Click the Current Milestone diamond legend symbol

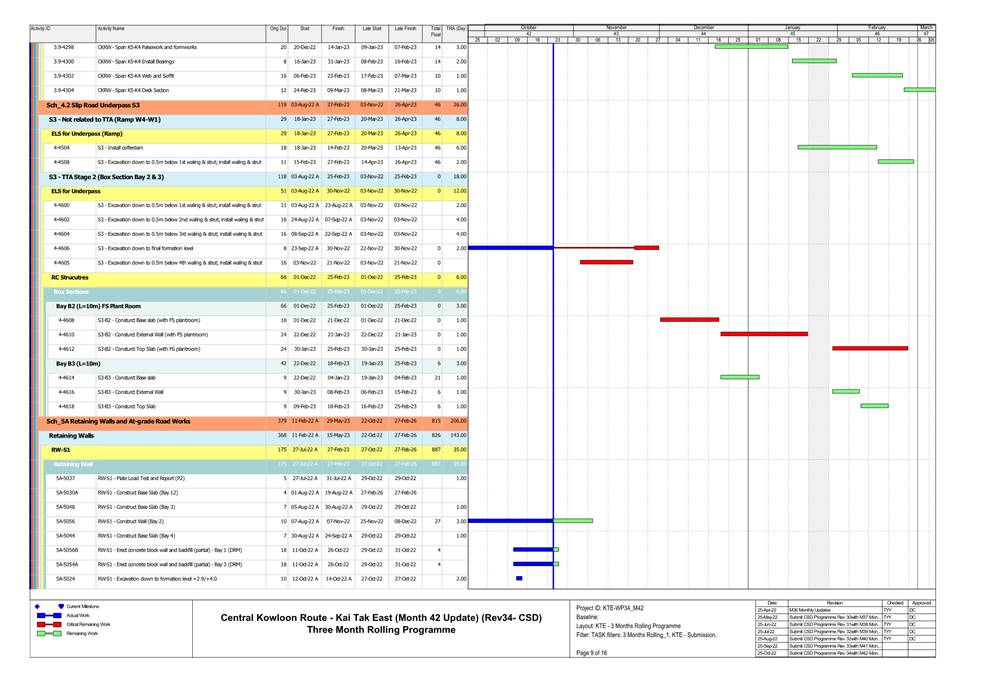38,607
